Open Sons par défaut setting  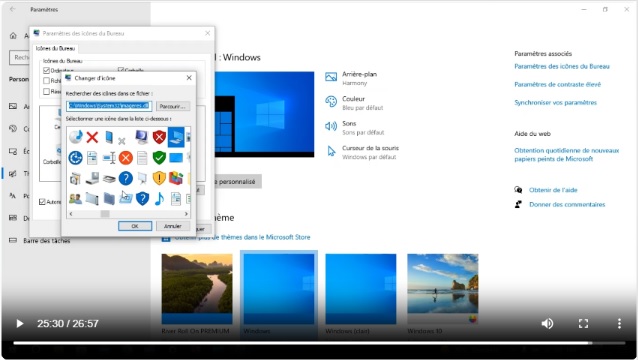pos(354,128)
